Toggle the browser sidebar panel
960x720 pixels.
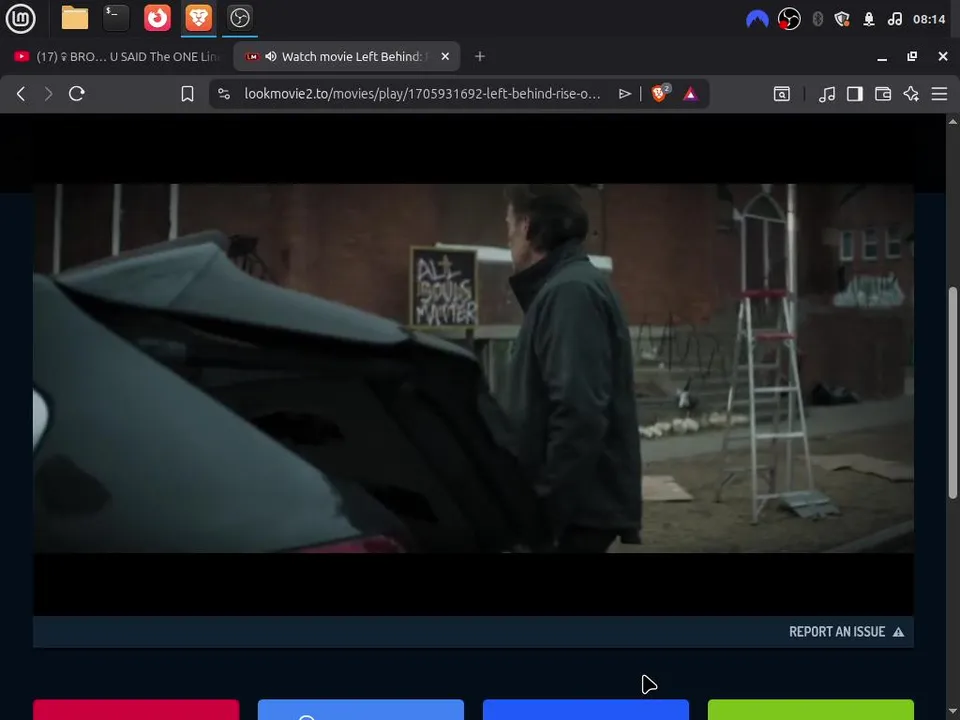point(855,94)
